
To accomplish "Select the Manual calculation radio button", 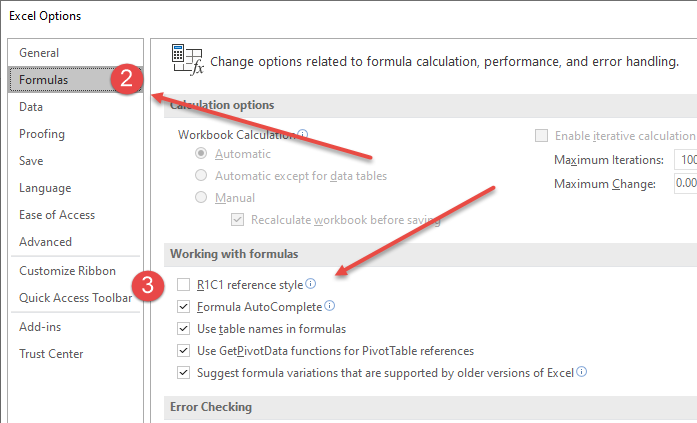I will (201, 197).
